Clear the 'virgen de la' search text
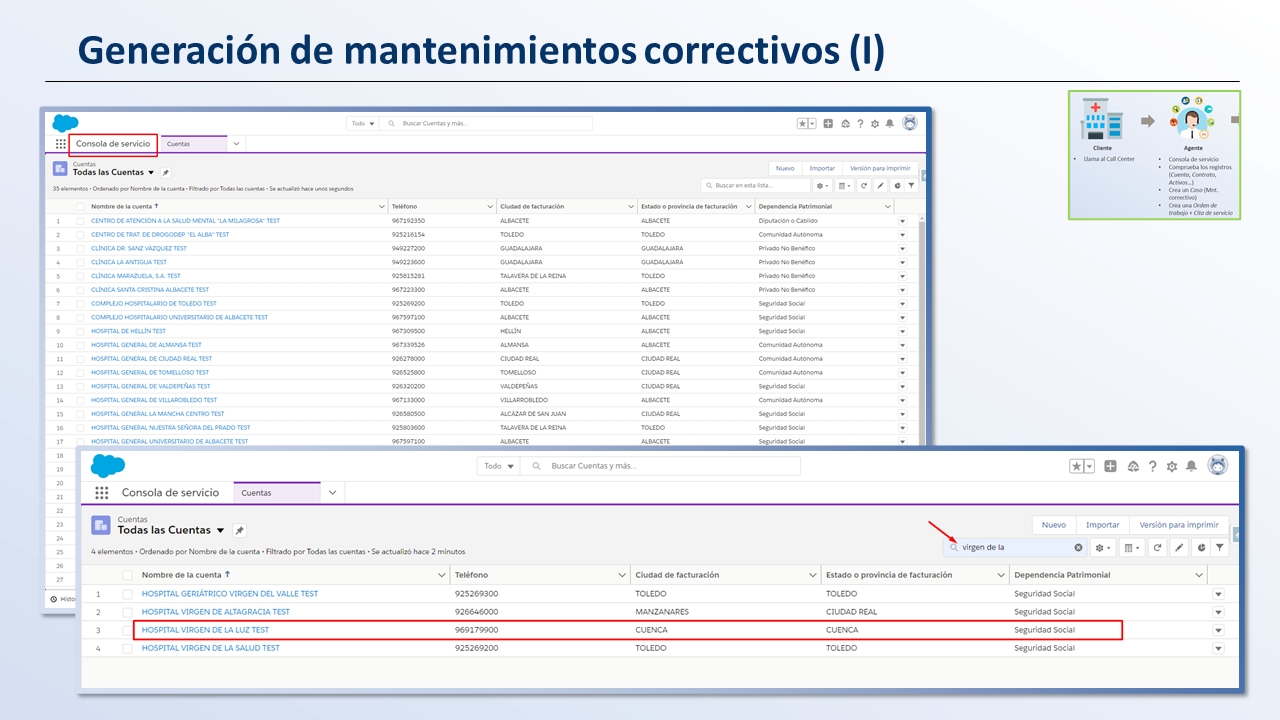 [1078, 547]
